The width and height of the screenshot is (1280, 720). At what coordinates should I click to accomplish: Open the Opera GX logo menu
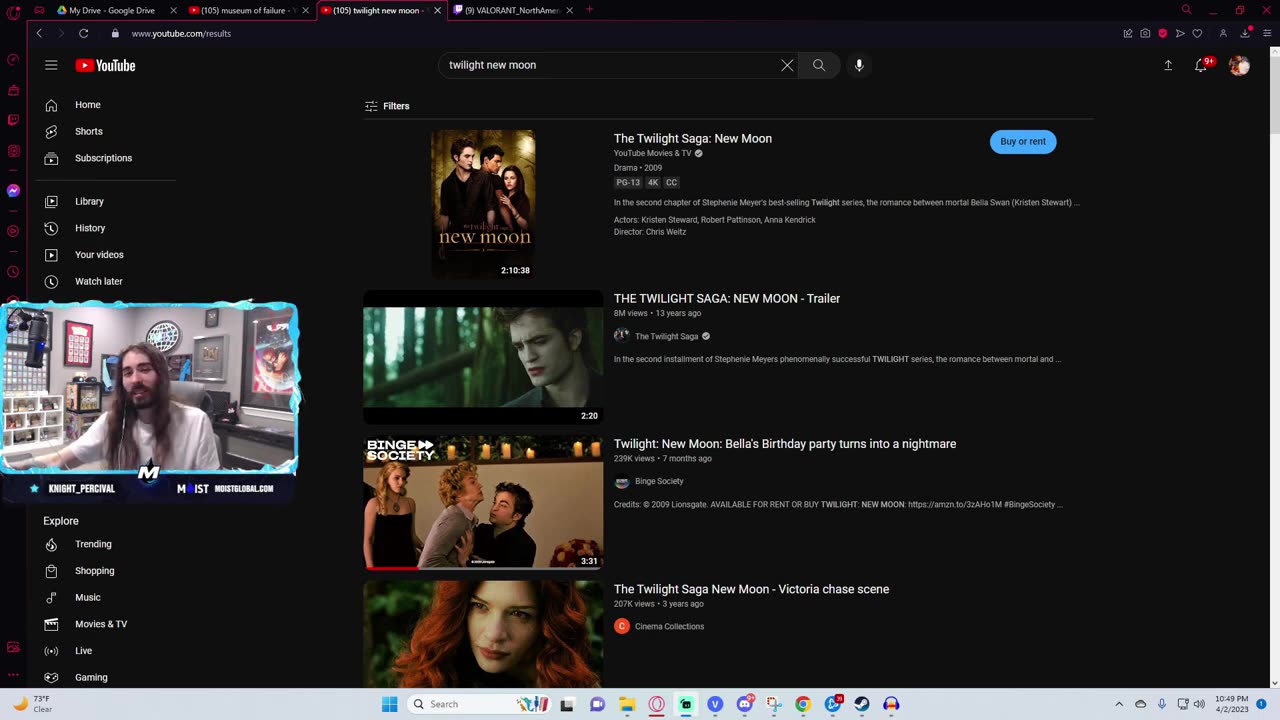click(x=13, y=12)
